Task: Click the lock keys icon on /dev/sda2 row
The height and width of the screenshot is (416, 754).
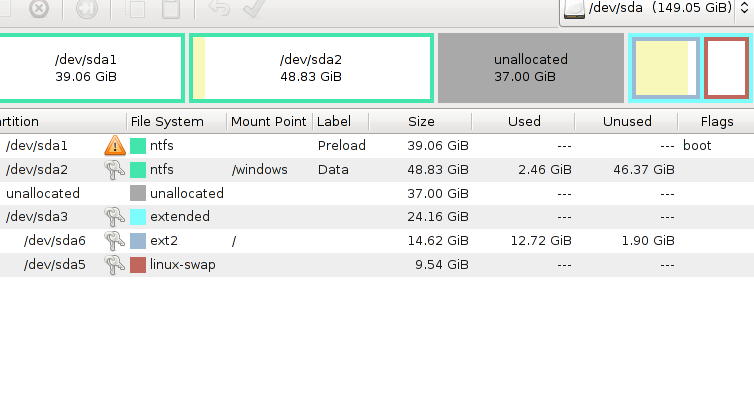Action: pyautogui.click(x=114, y=170)
